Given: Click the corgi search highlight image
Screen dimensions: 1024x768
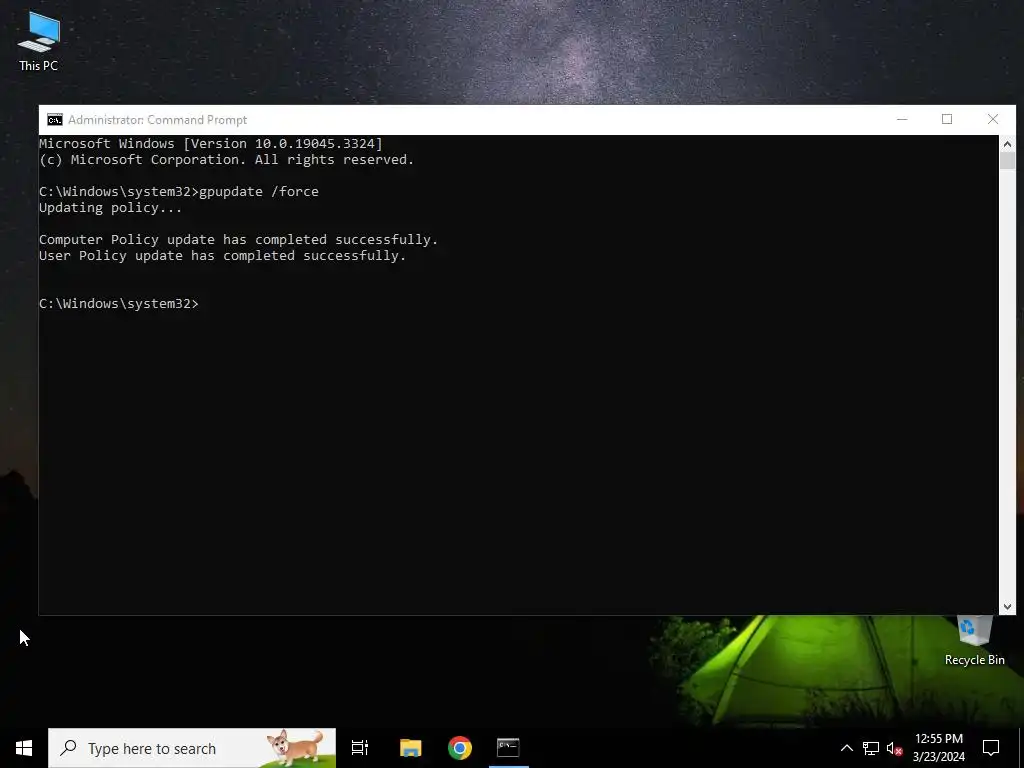Looking at the screenshot, I should click(295, 748).
